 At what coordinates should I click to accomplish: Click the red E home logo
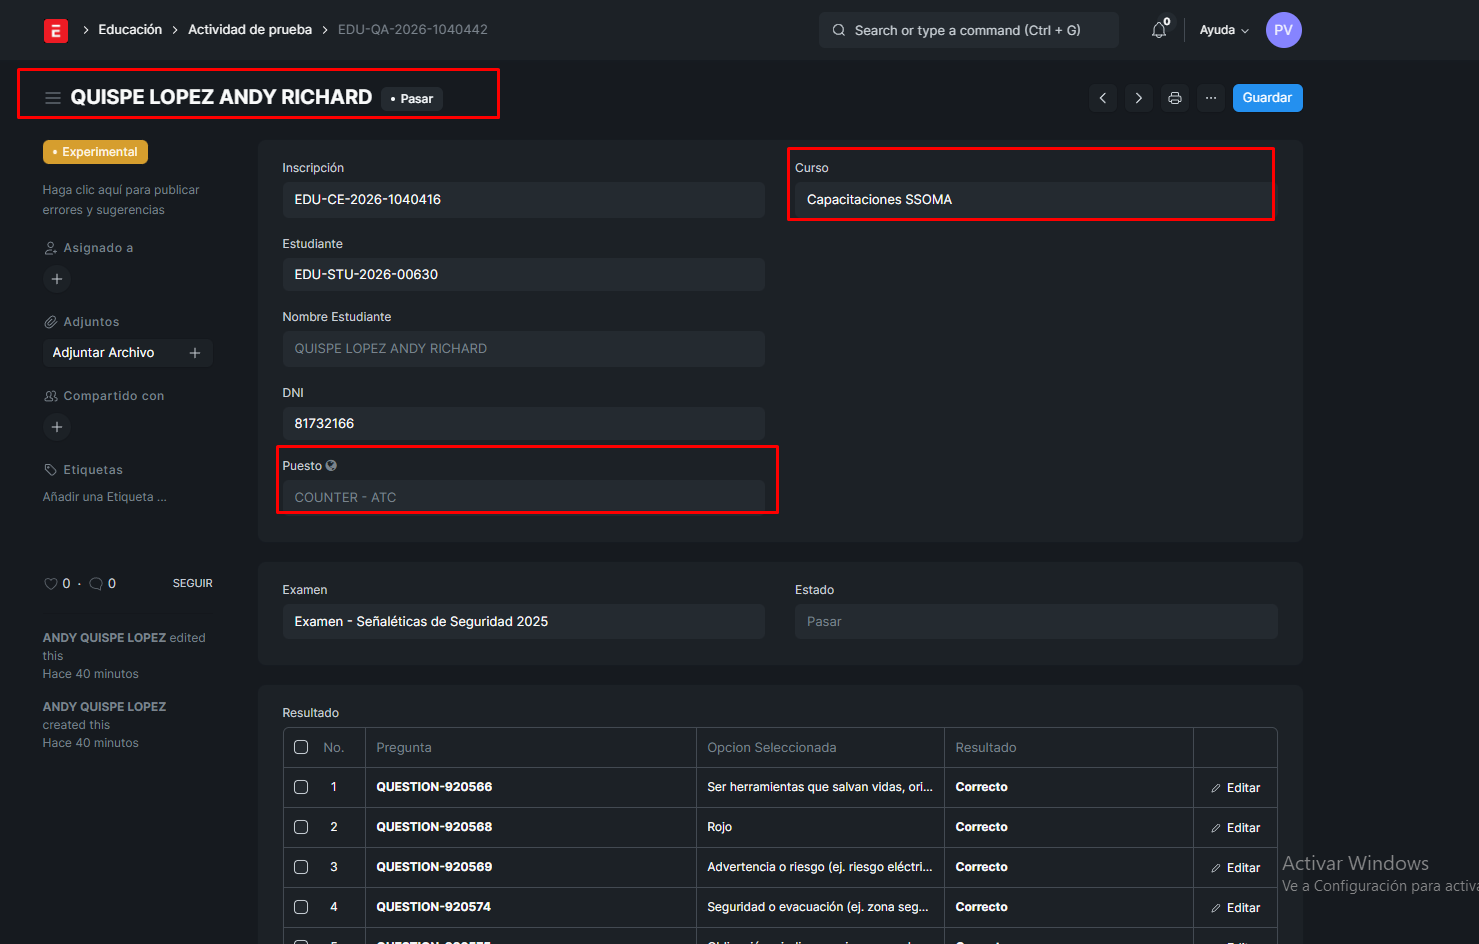pyautogui.click(x=56, y=31)
